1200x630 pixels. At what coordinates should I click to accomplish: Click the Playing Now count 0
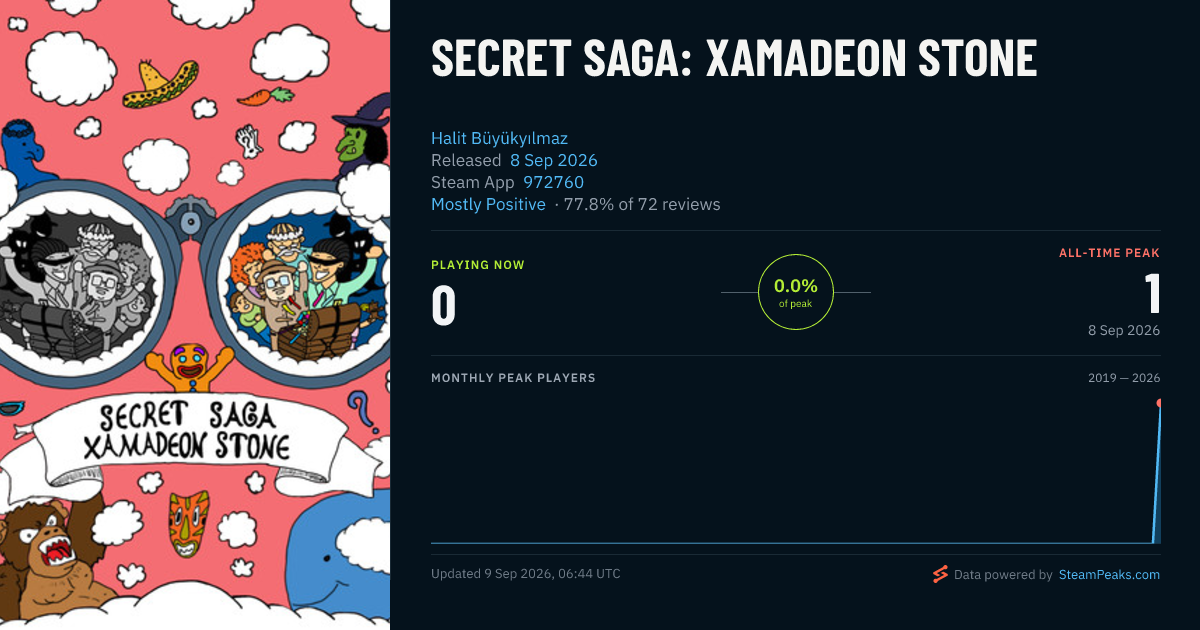pos(443,305)
